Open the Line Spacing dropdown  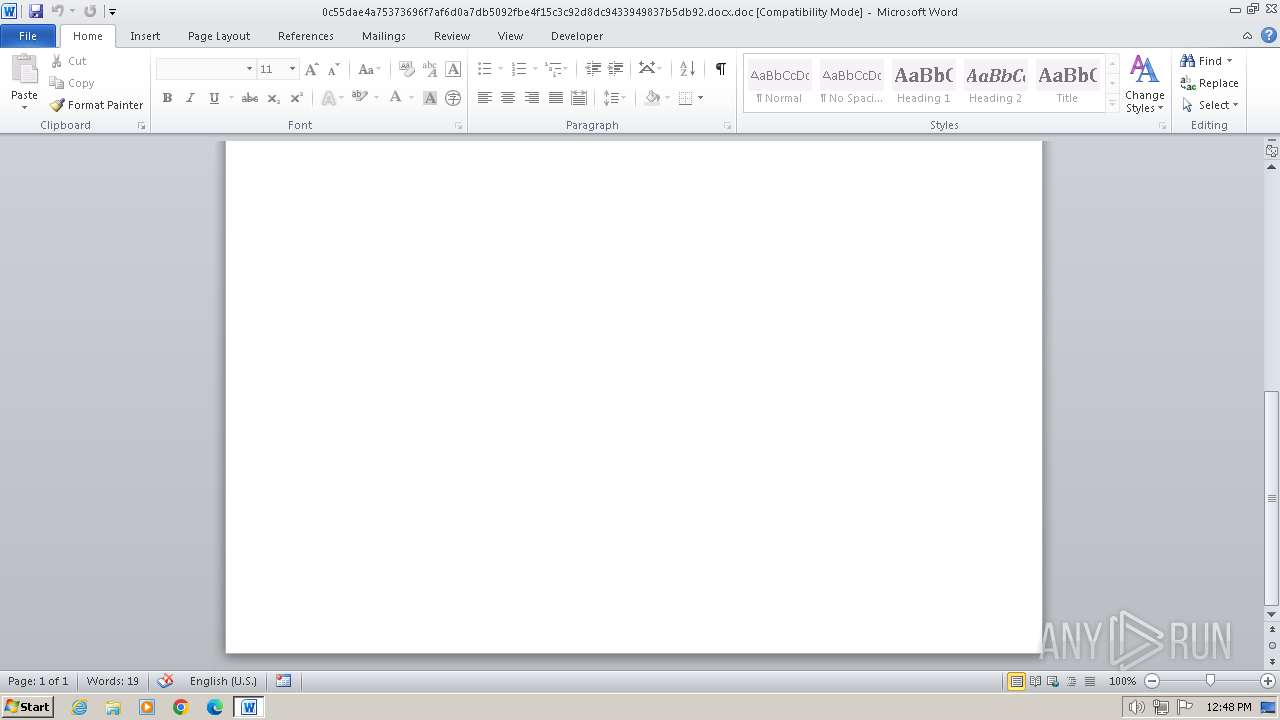pos(614,98)
